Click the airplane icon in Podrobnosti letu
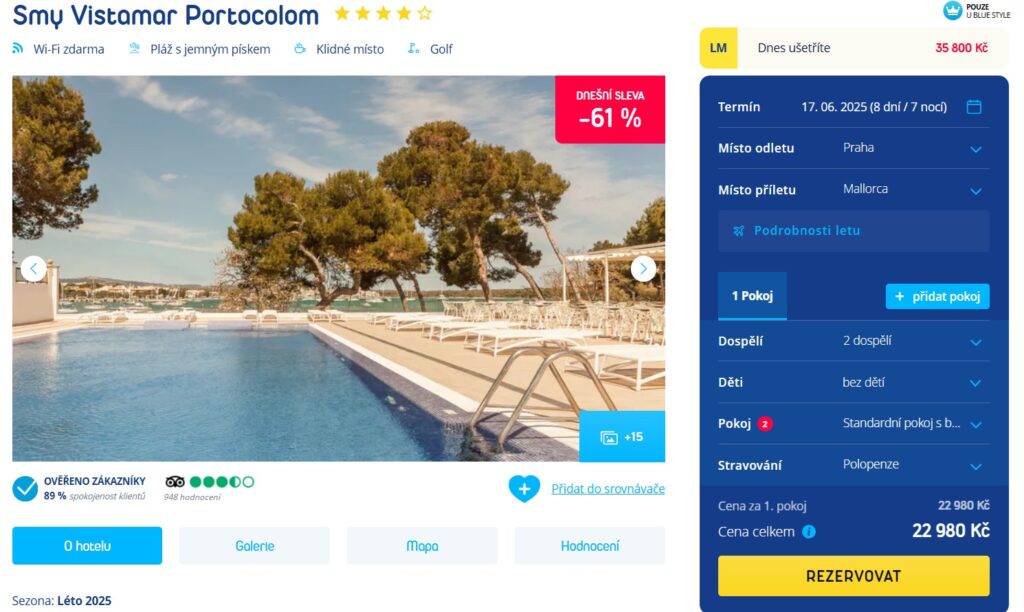The height and width of the screenshot is (612, 1024). coord(739,231)
